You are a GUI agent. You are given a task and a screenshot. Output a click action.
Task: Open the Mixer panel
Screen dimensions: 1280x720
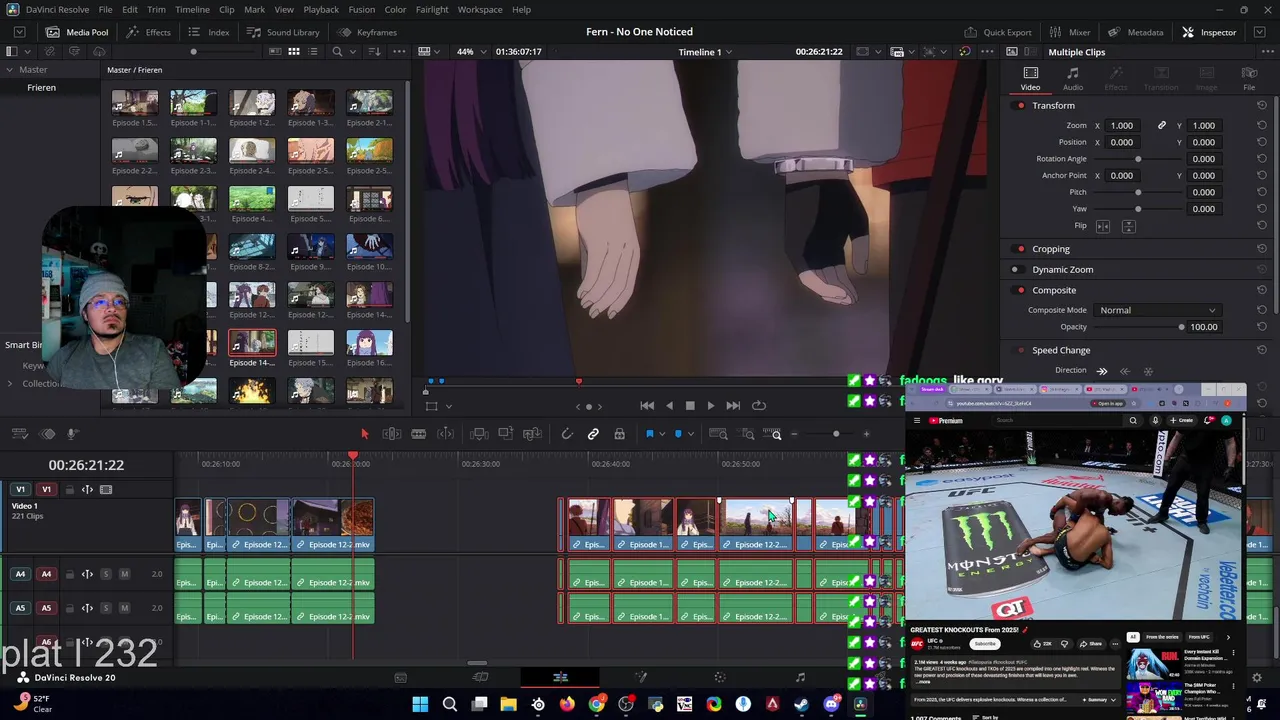(x=1070, y=32)
